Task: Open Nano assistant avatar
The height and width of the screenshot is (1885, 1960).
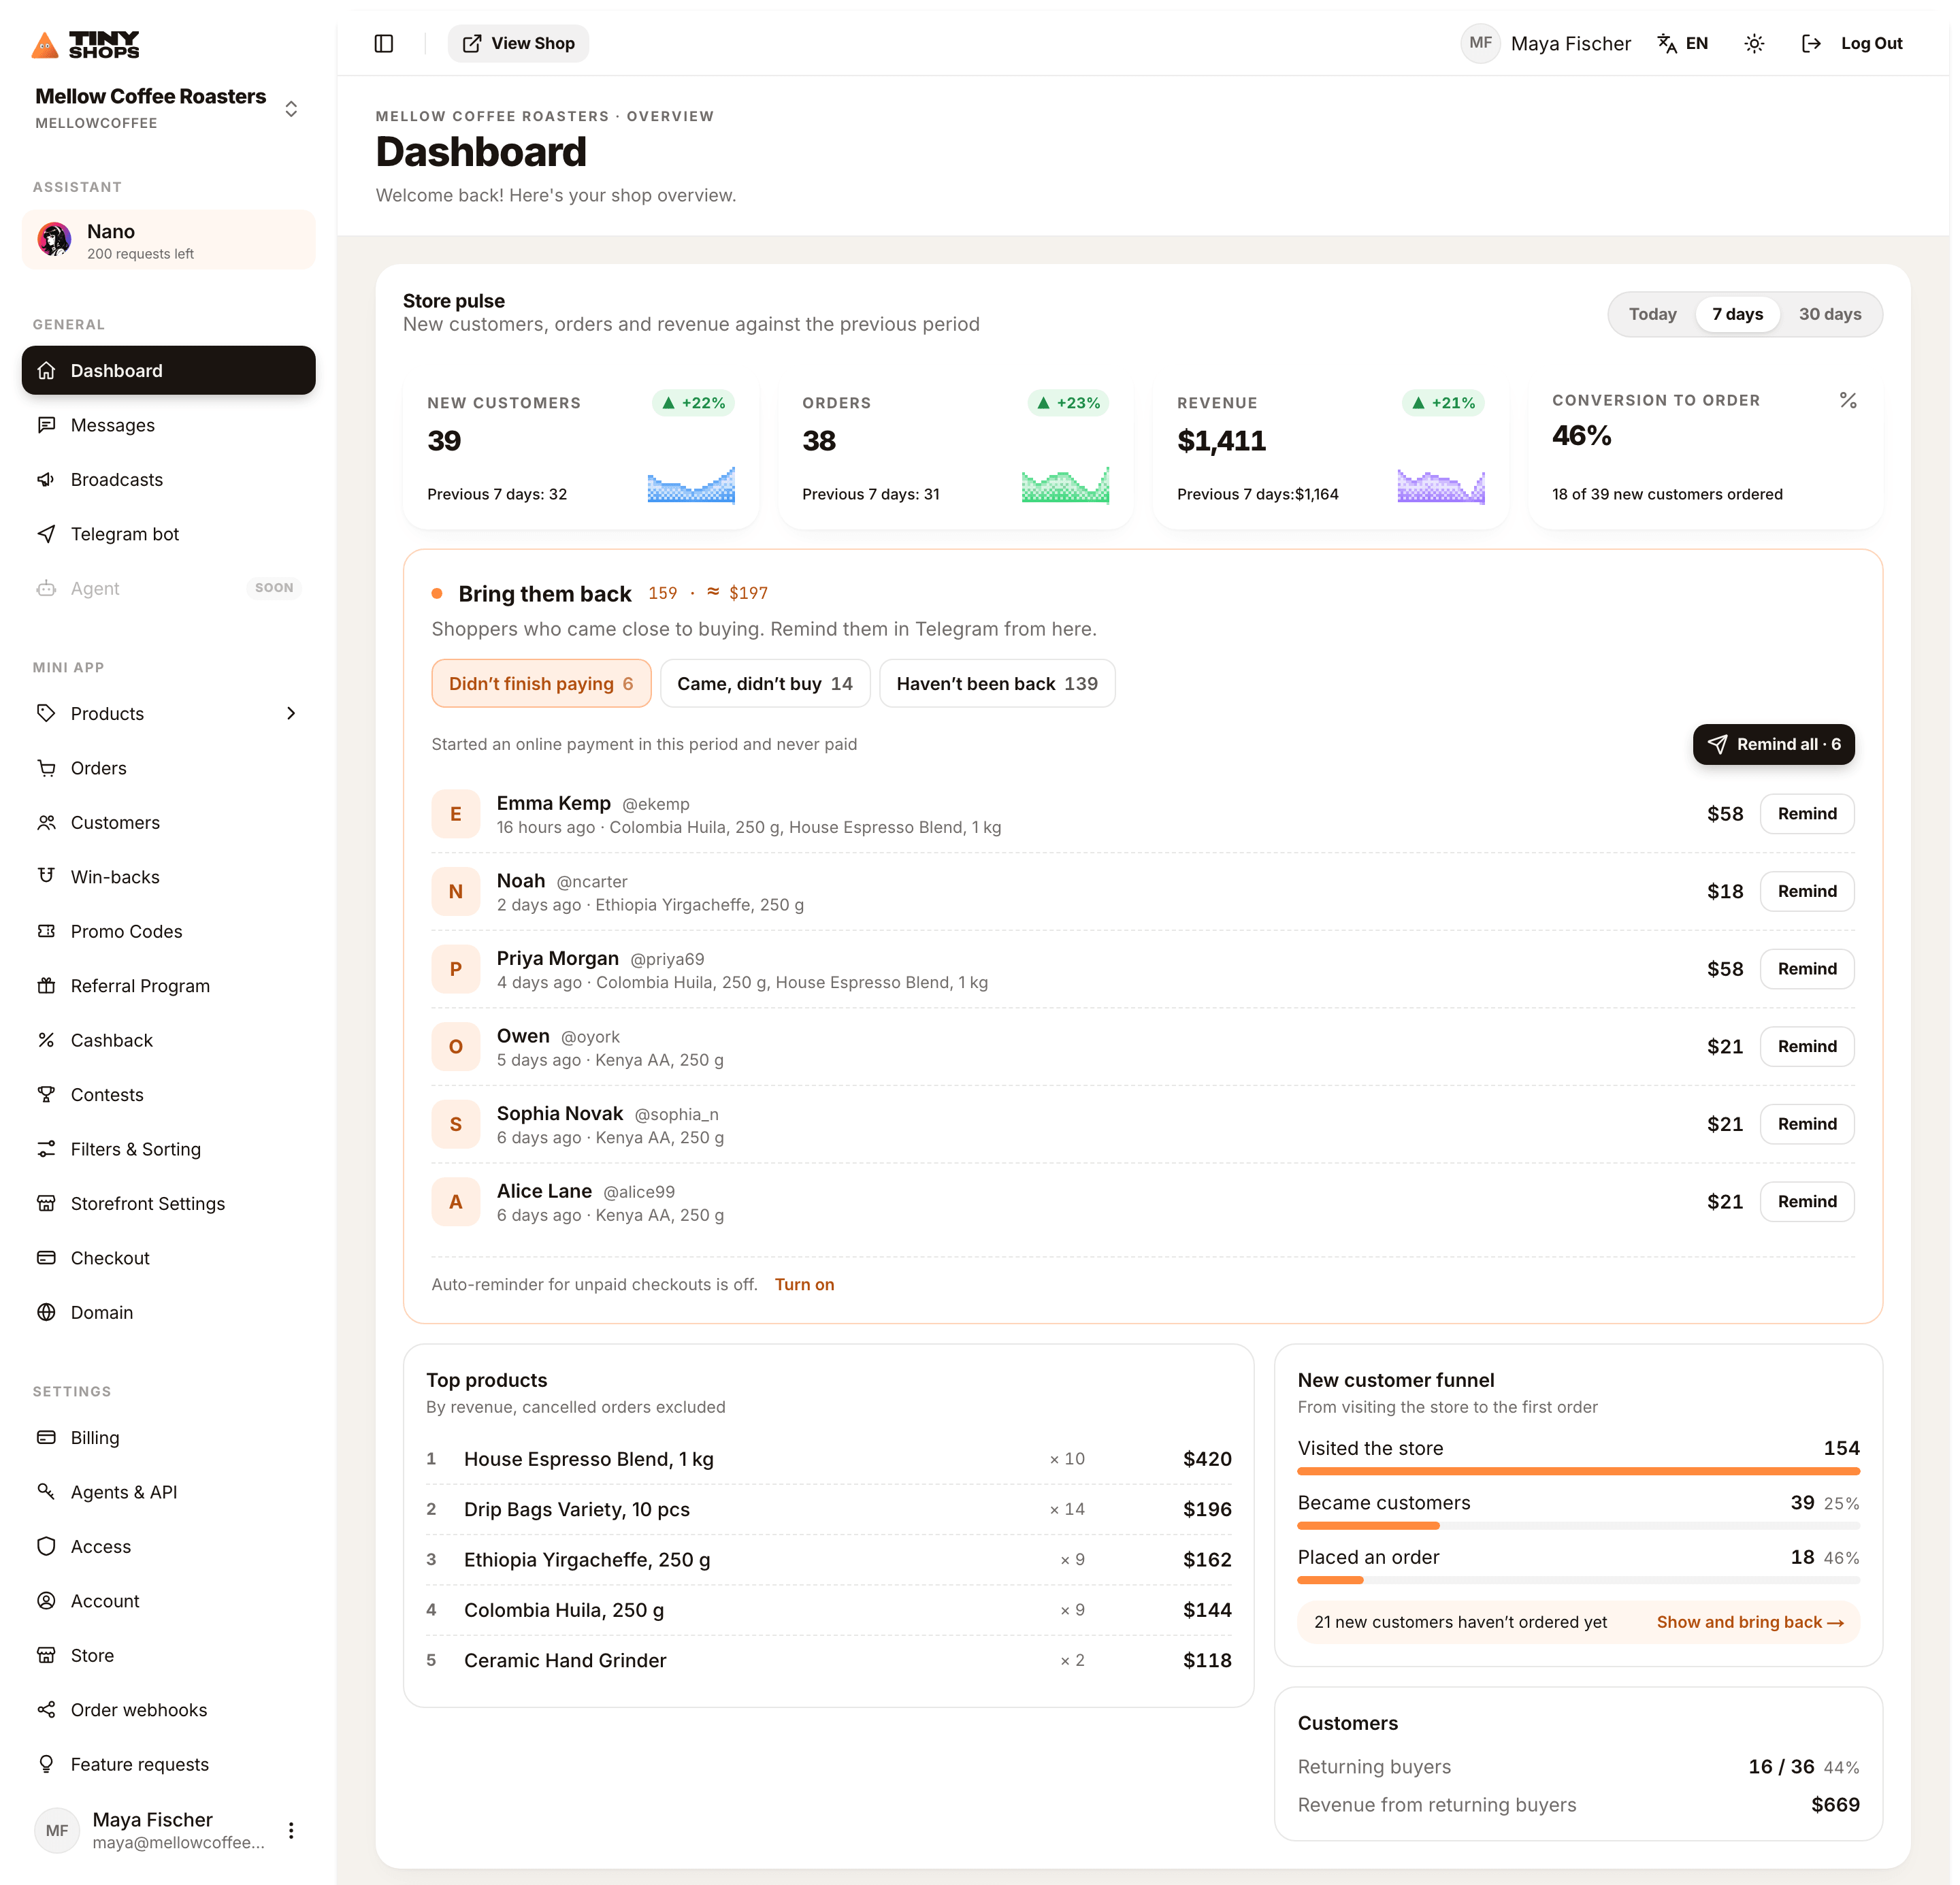Action: pyautogui.click(x=54, y=240)
